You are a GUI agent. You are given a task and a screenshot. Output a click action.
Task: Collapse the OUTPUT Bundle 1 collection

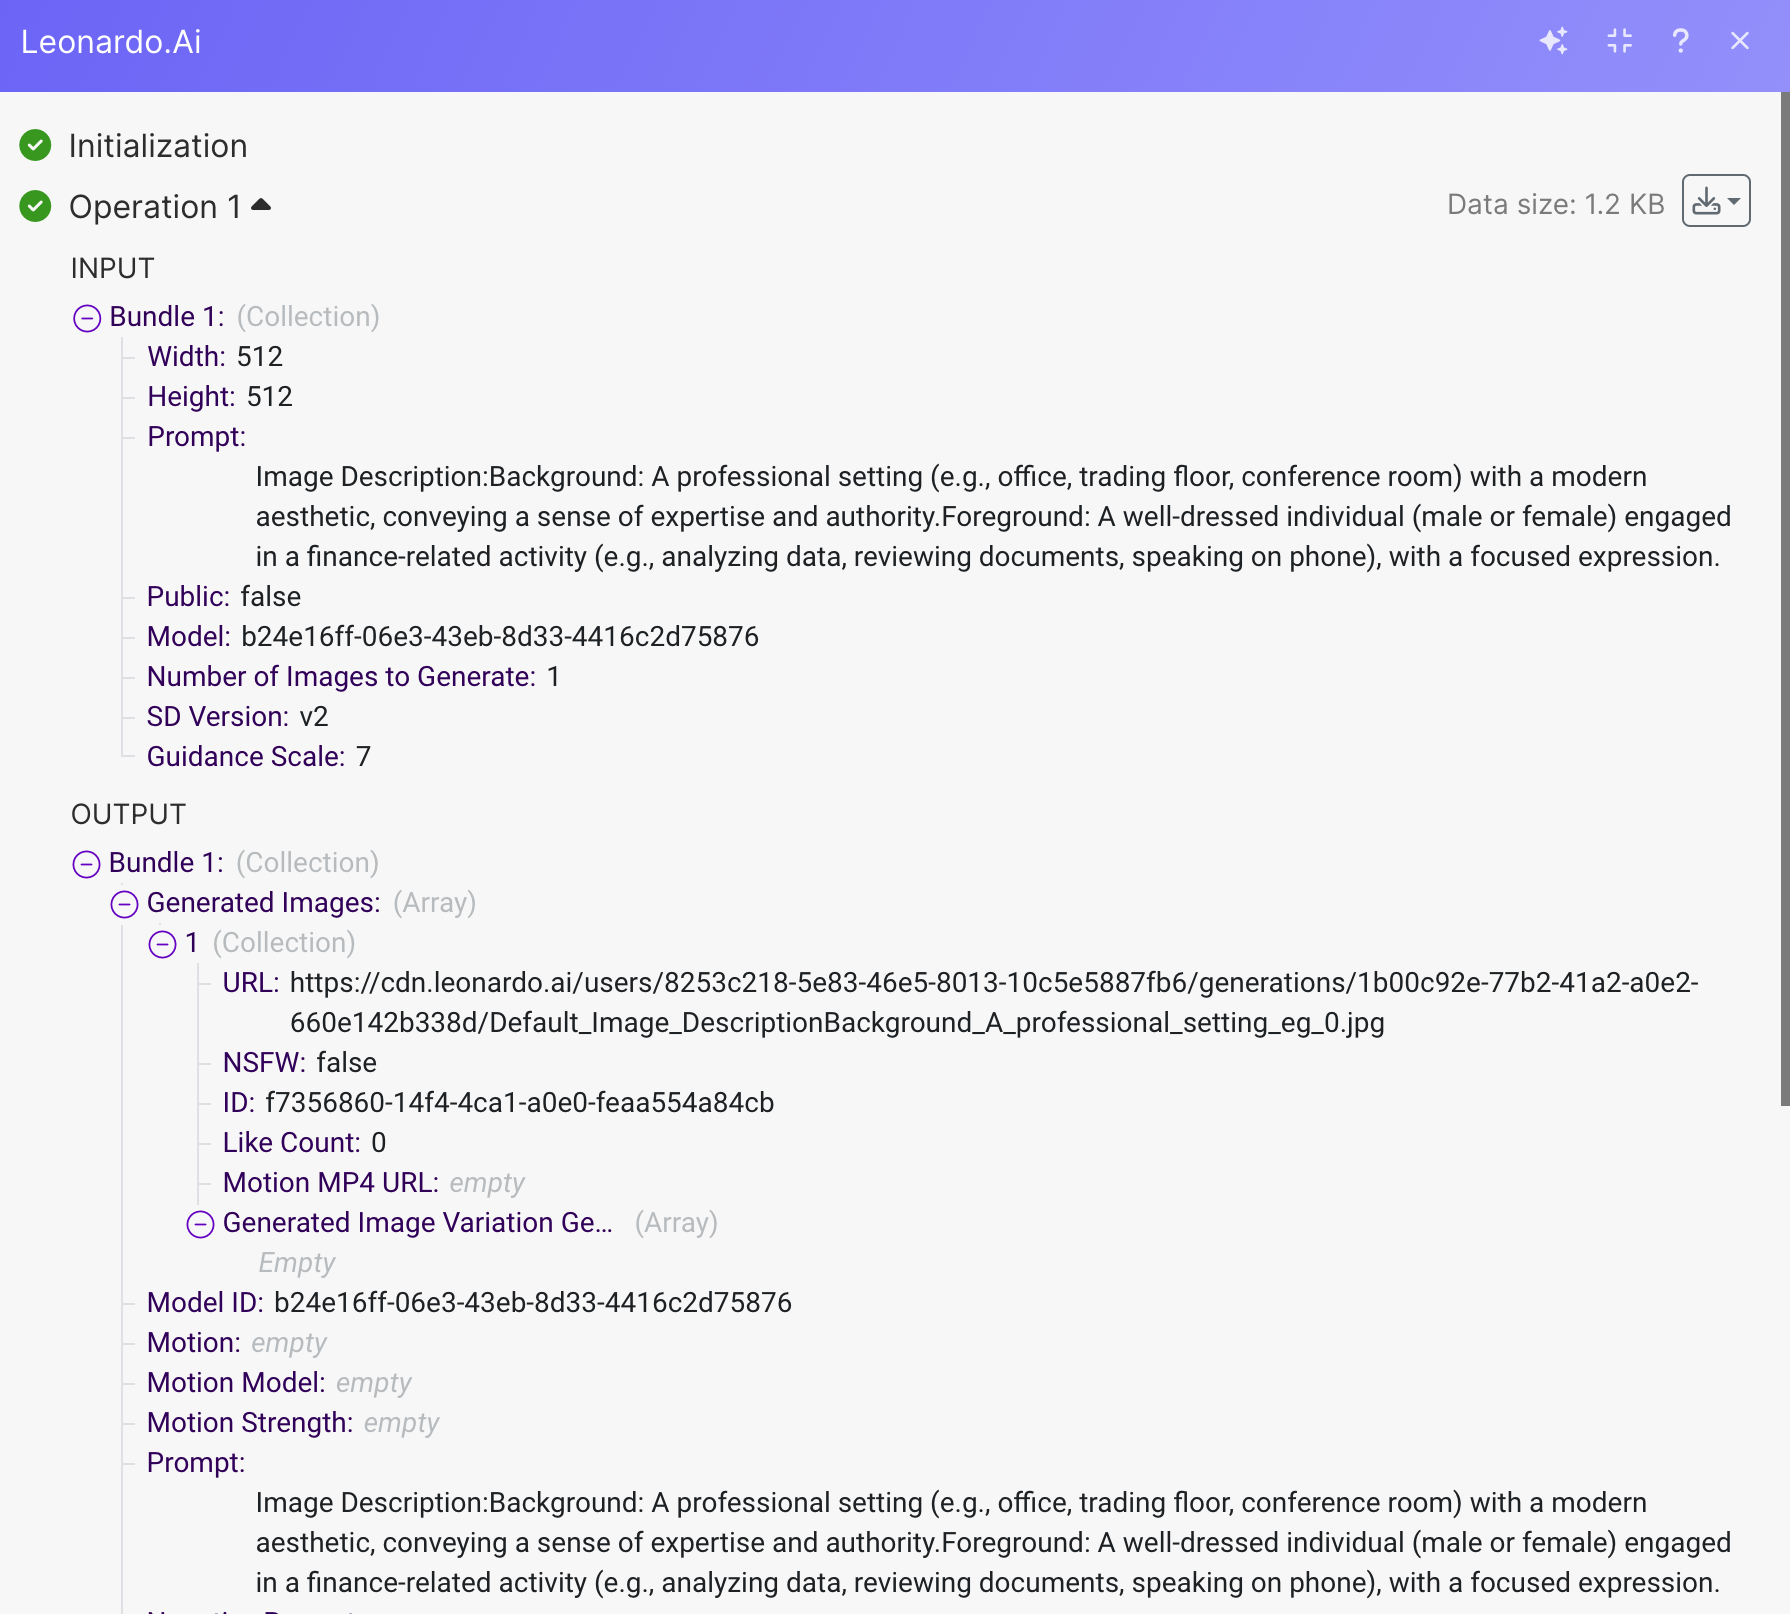[87, 864]
